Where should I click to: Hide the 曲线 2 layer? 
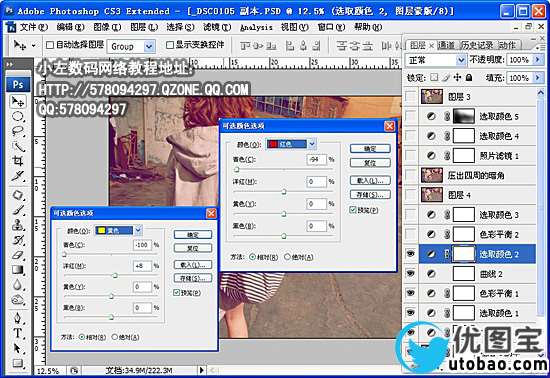[410, 274]
